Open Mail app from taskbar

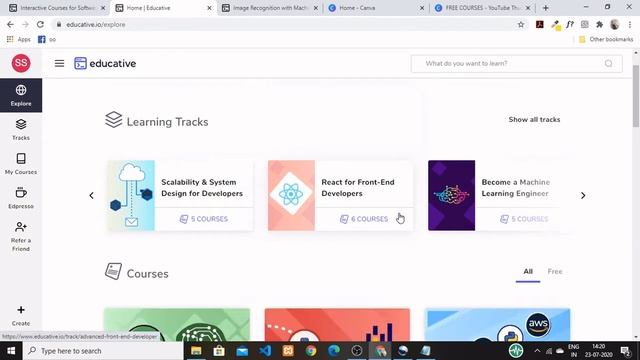pyautogui.click(x=242, y=351)
